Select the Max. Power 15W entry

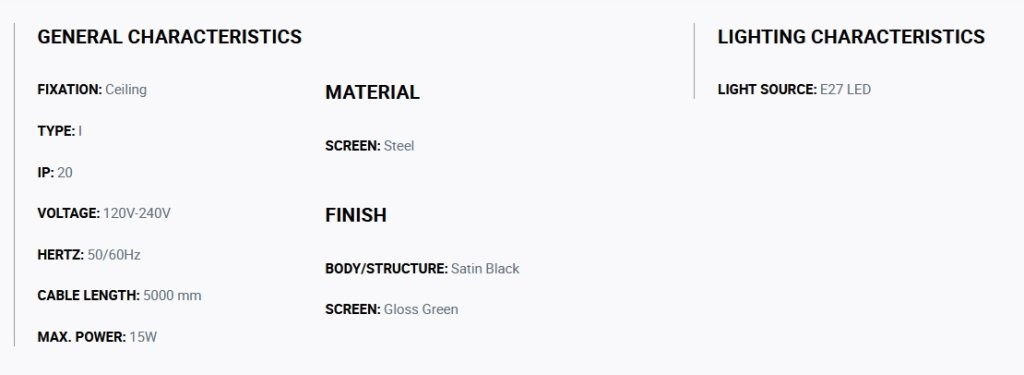click(97, 337)
